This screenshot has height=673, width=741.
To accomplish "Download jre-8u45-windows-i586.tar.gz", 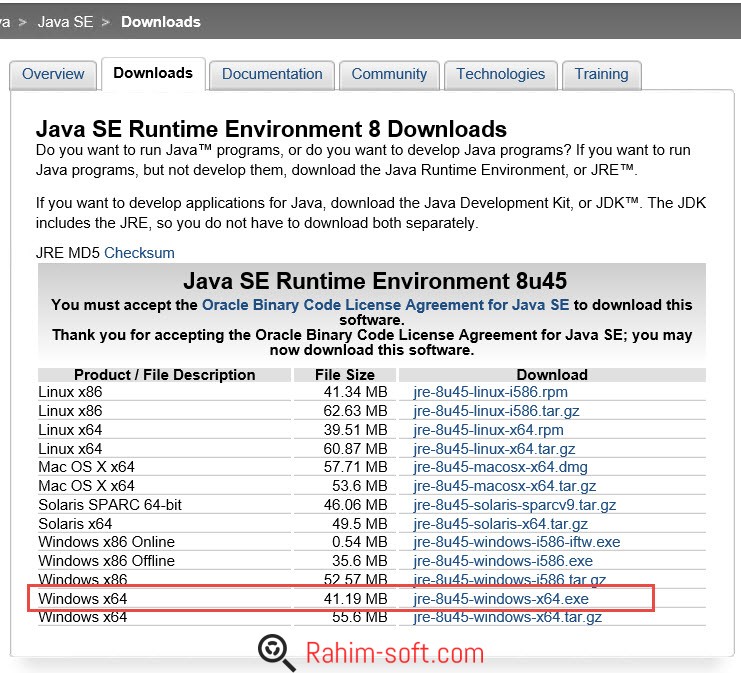I will click(x=509, y=579).
